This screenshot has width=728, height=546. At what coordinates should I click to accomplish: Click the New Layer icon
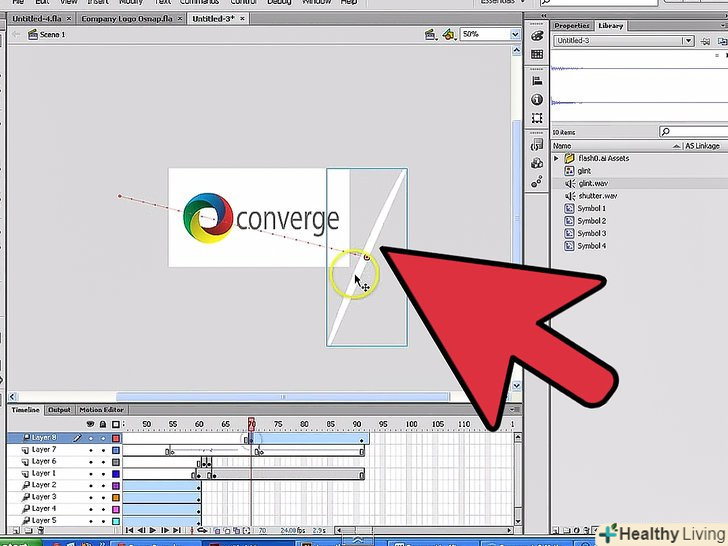point(16,530)
